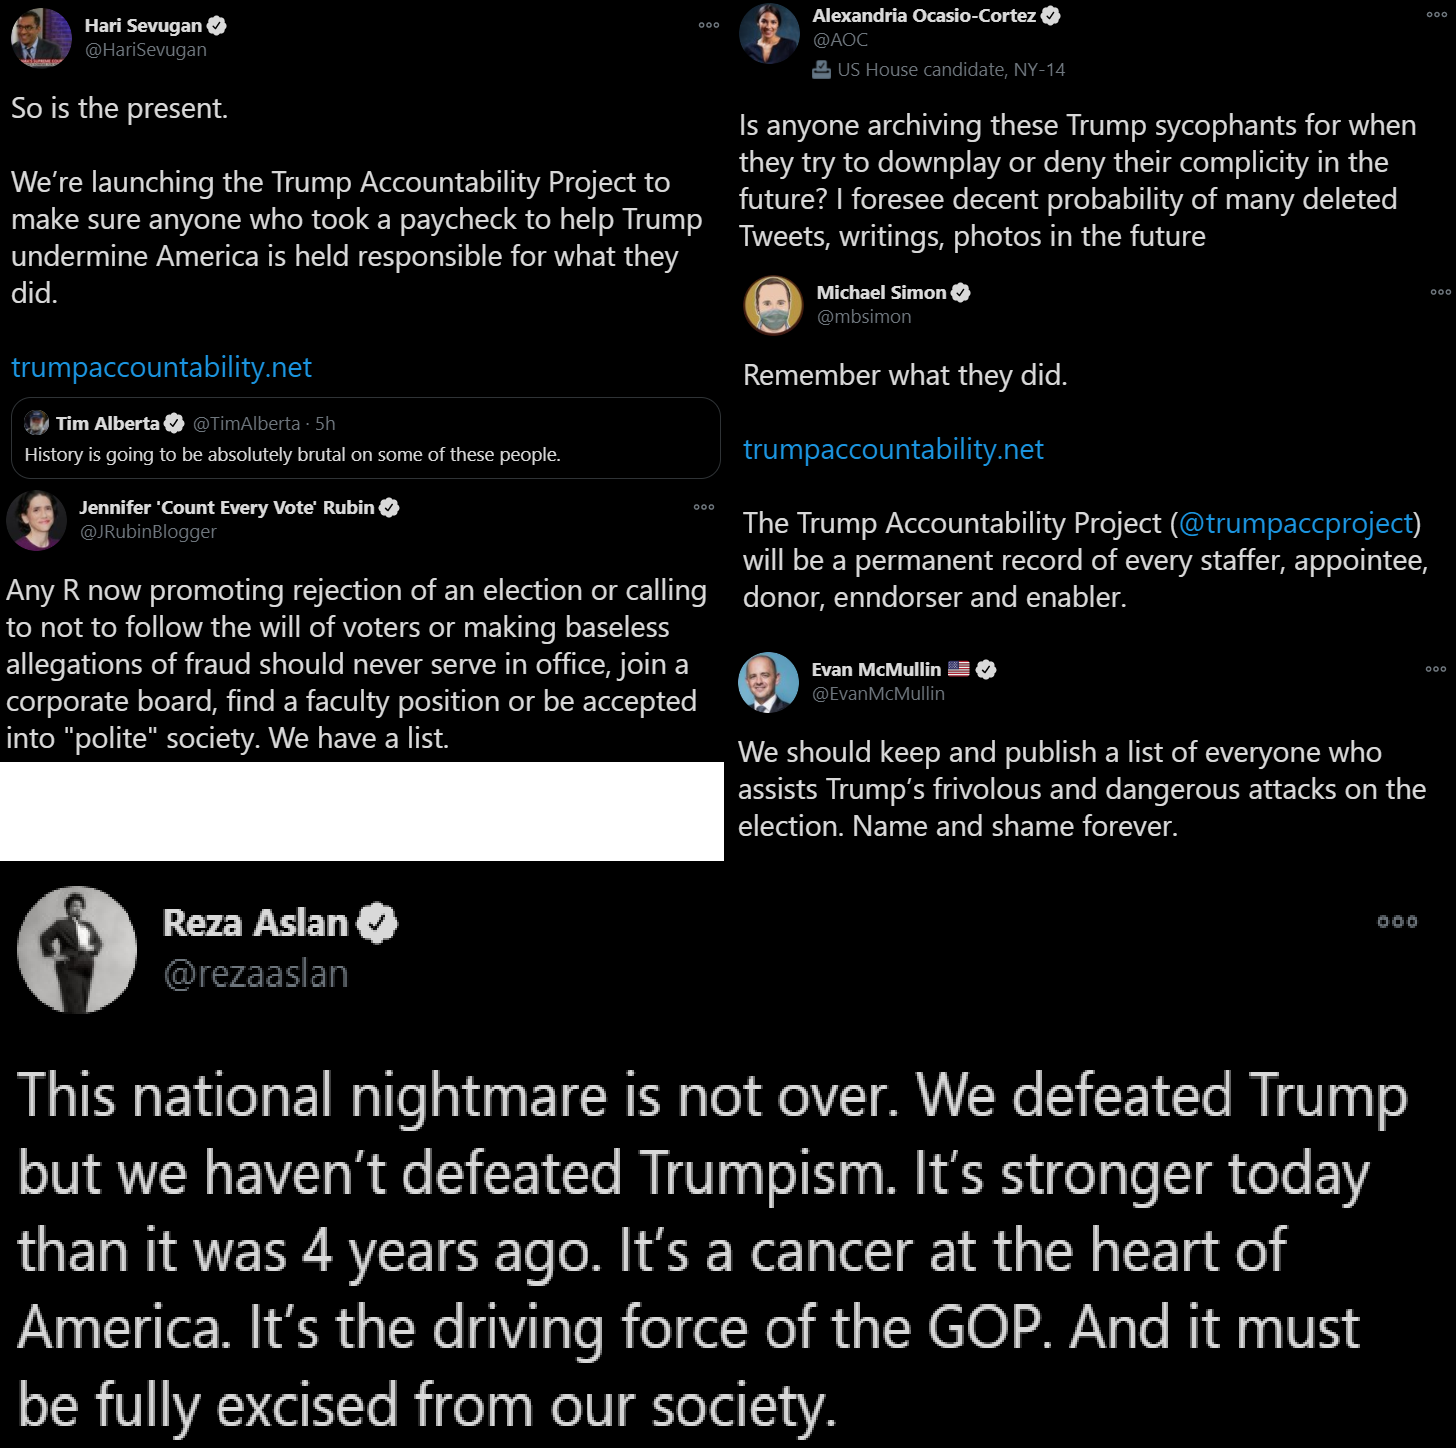The width and height of the screenshot is (1456, 1448).
Task: Open the three-dot menu on Evan McMullin's tweet
Action: pos(1436,669)
